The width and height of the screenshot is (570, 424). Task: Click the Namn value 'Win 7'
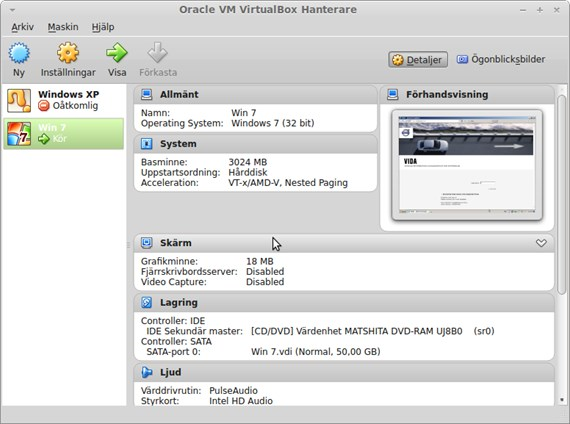(x=244, y=113)
